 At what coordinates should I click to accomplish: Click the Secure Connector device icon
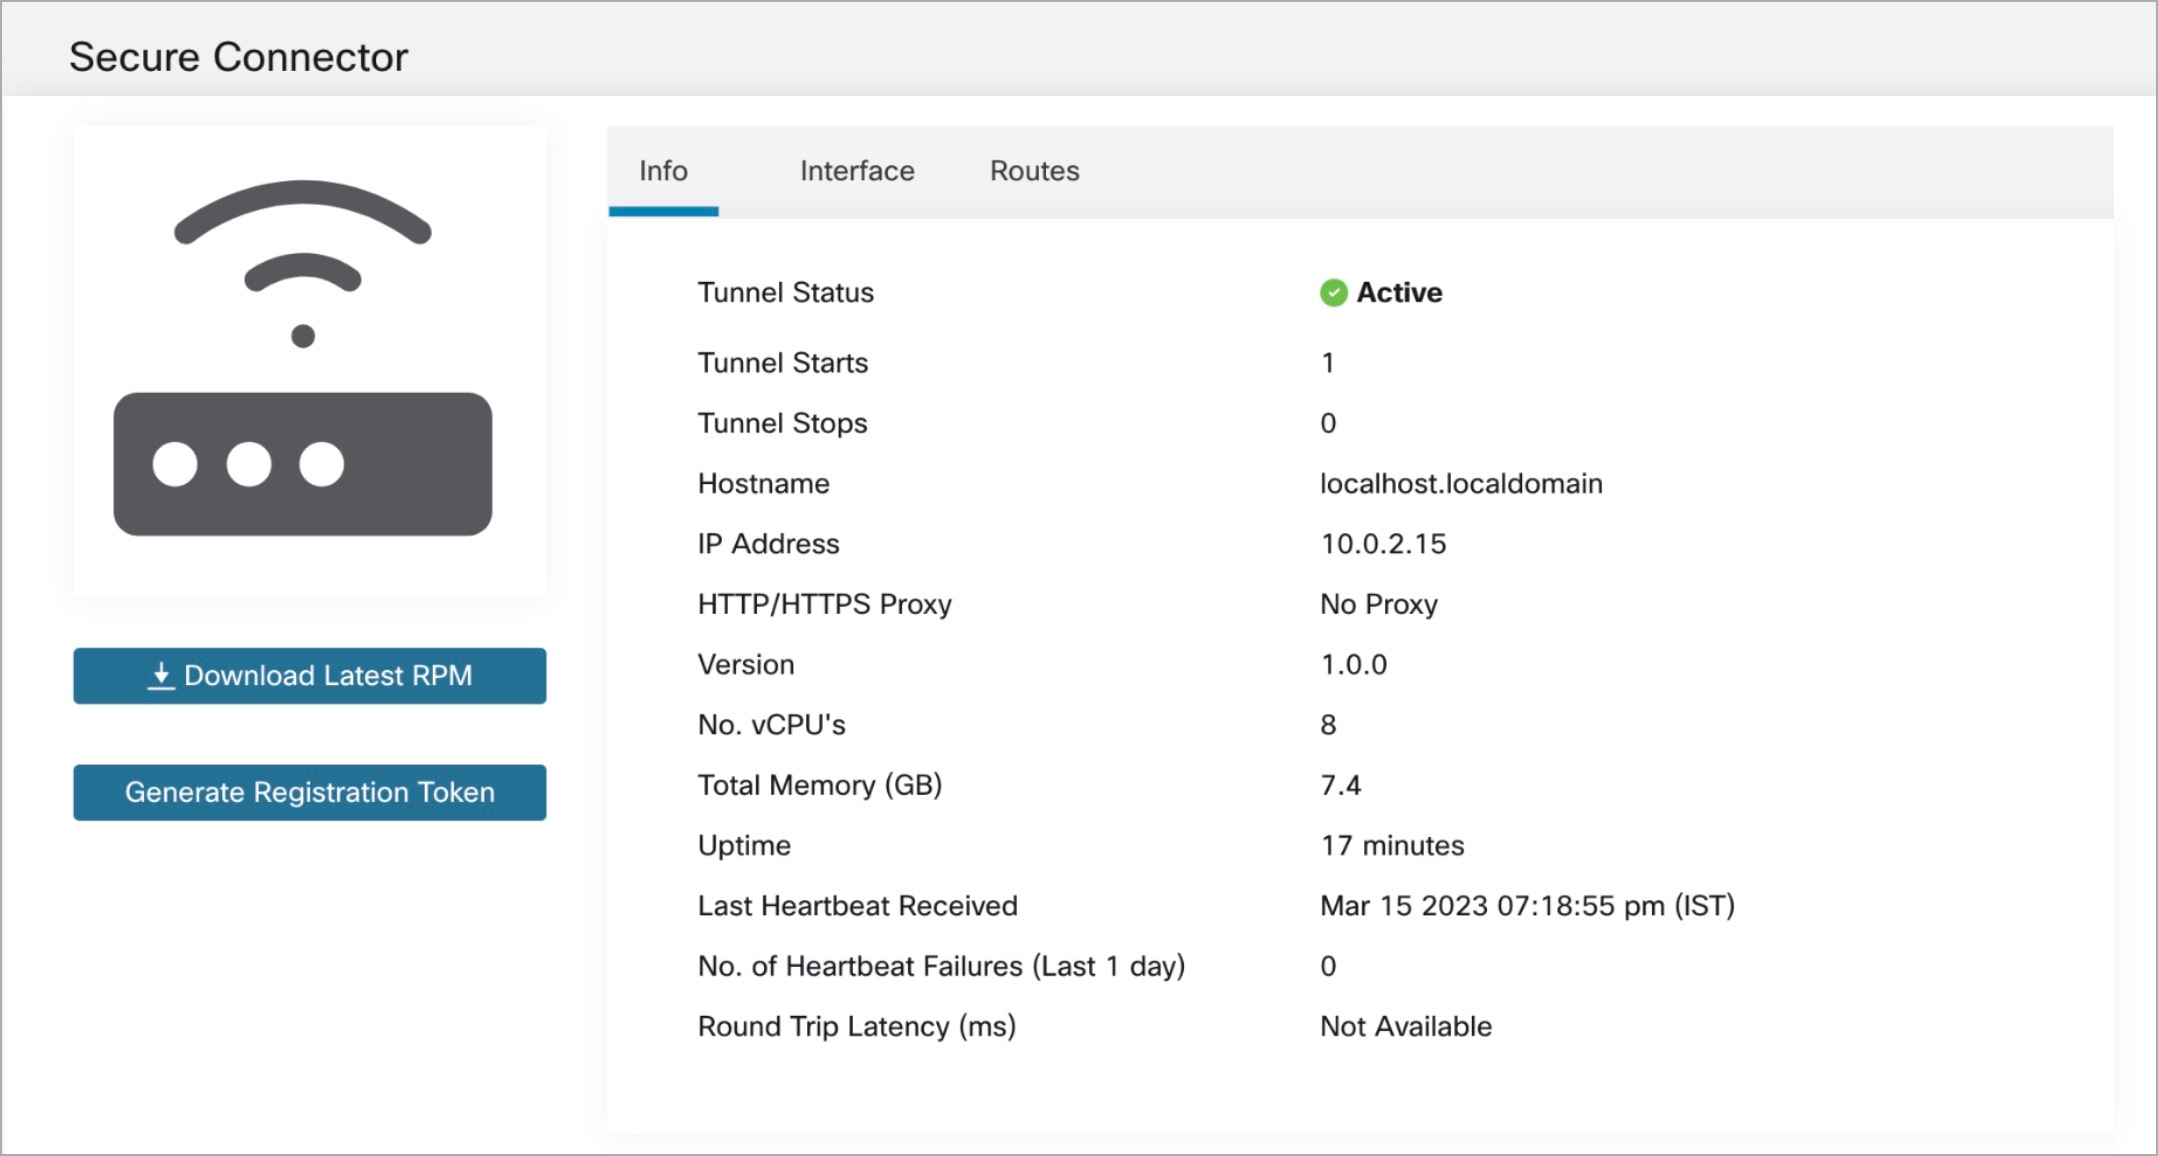[x=303, y=460]
